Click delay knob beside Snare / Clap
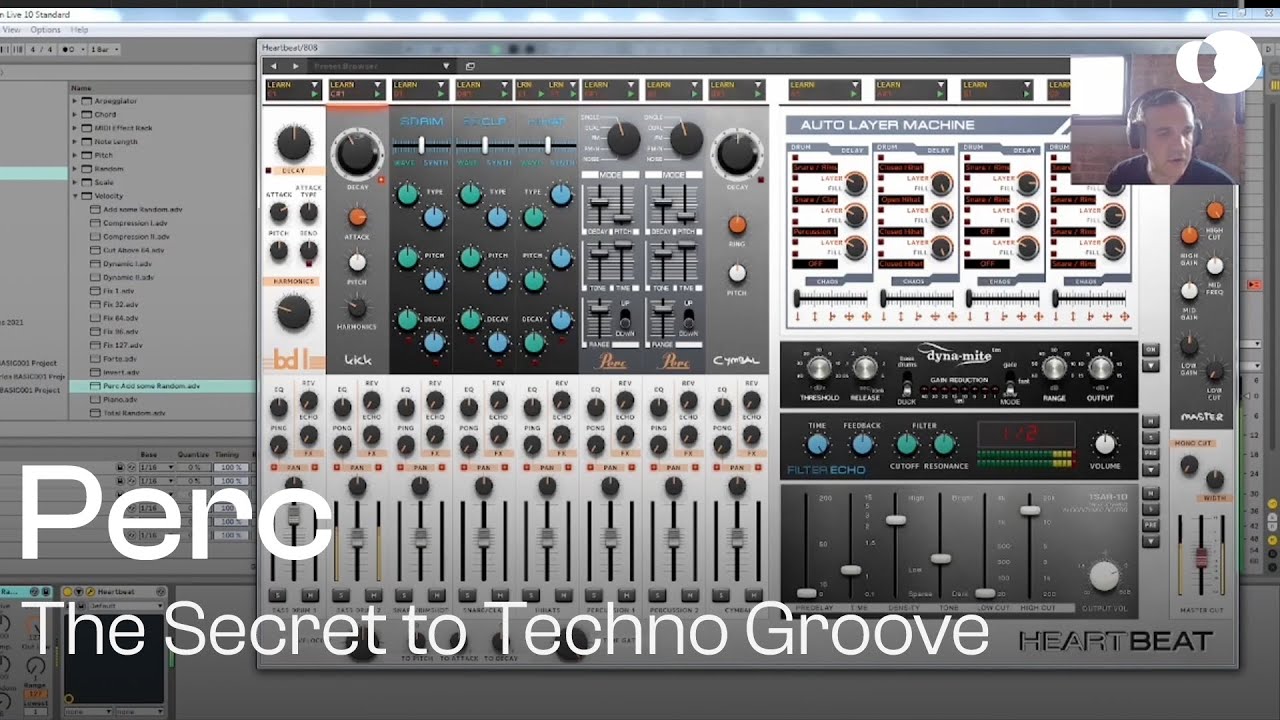Image resolution: width=1280 pixels, height=720 pixels. [x=855, y=215]
